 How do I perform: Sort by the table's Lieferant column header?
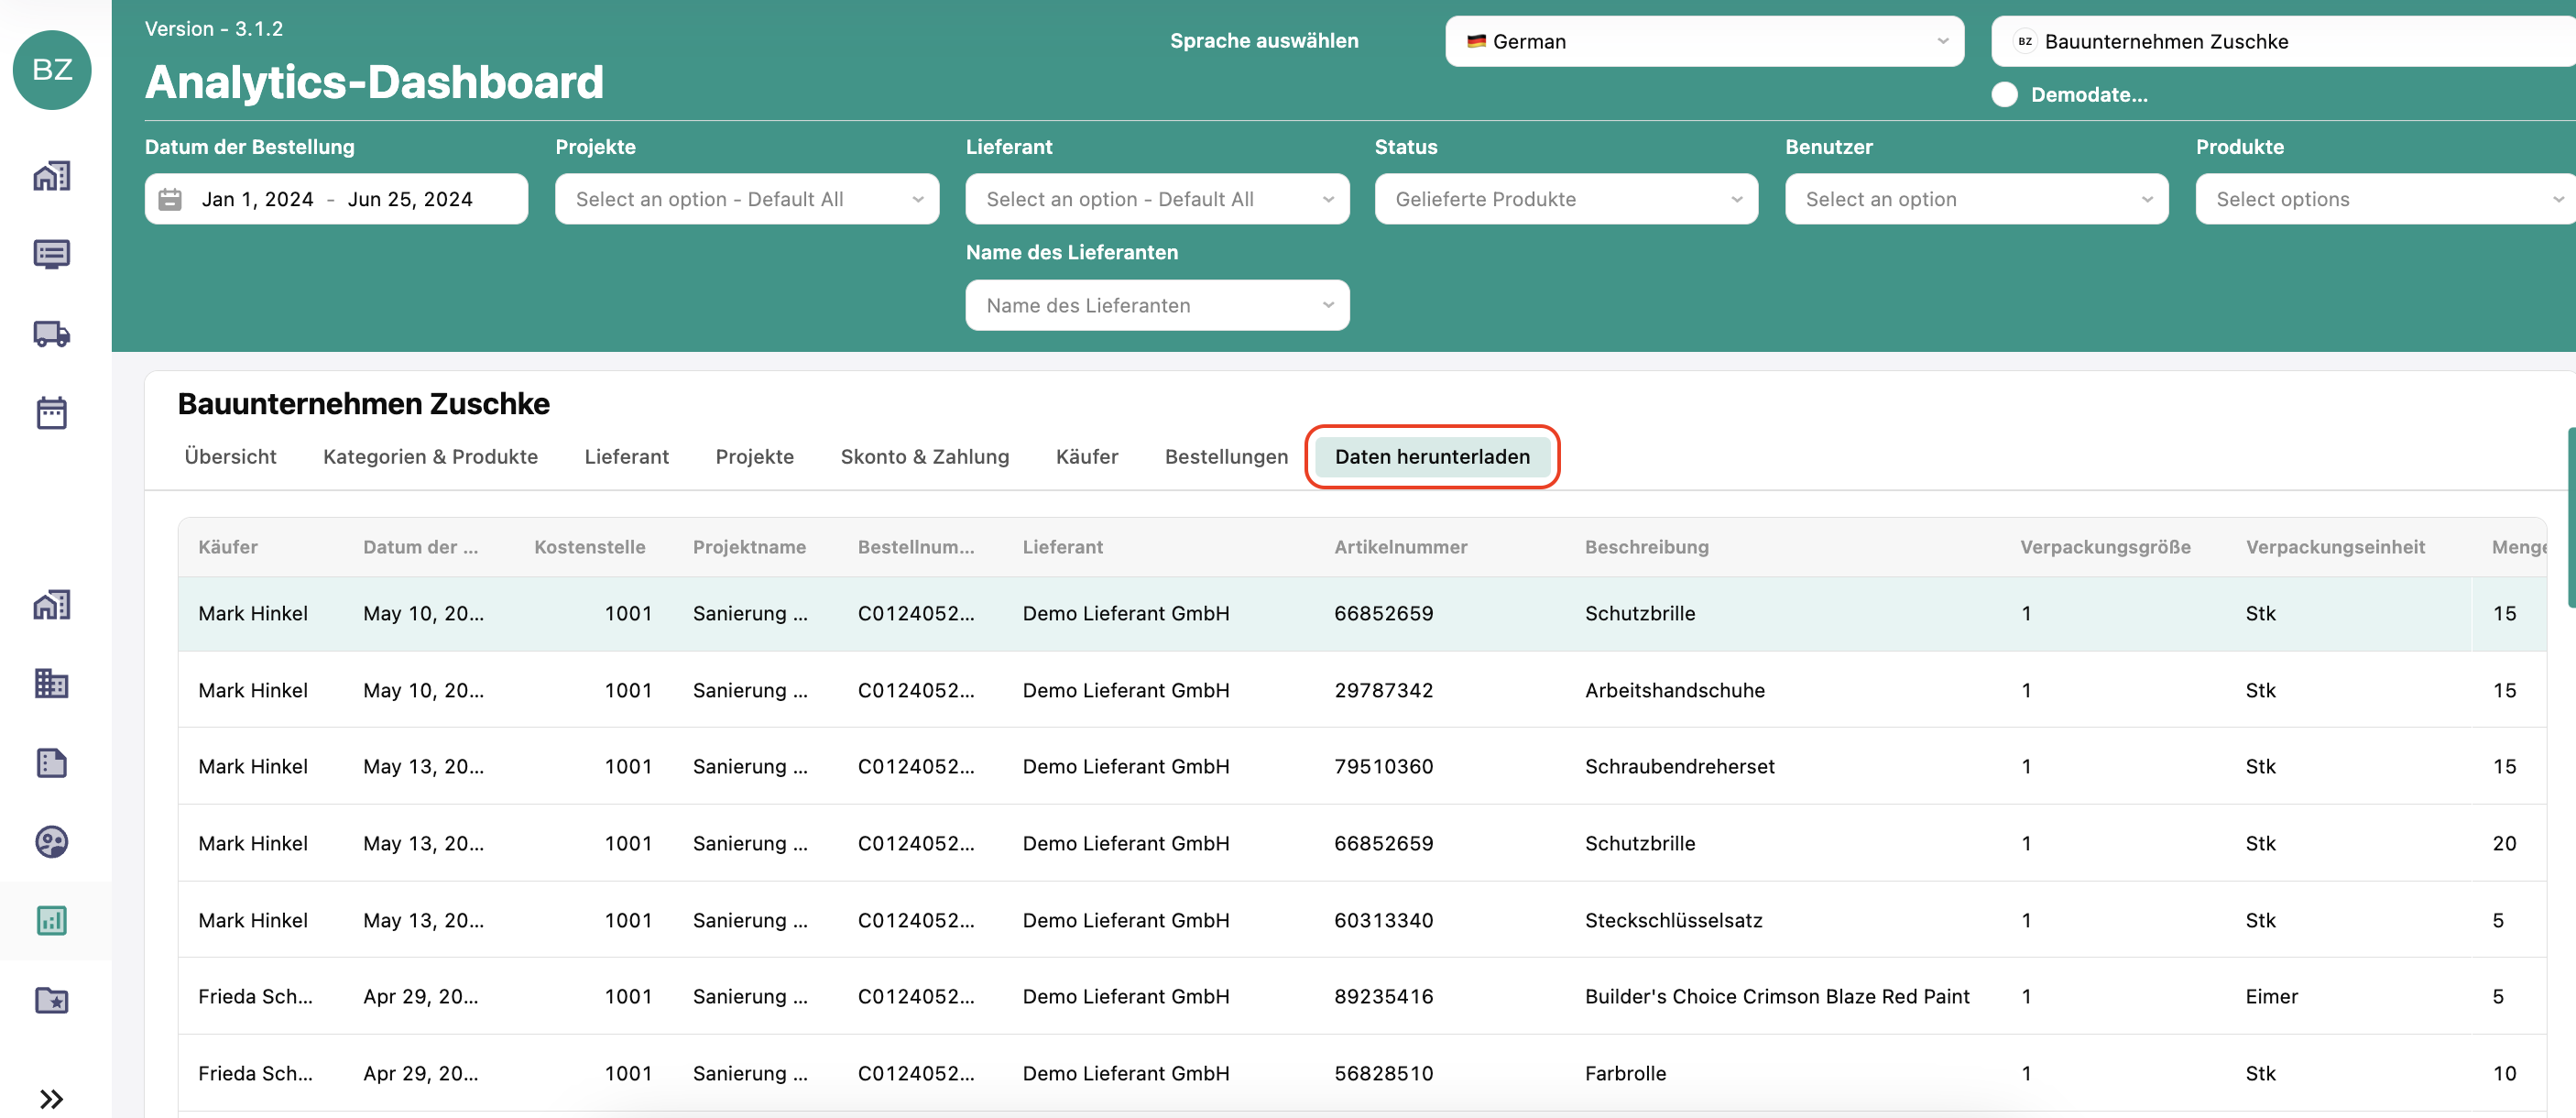click(x=1062, y=547)
